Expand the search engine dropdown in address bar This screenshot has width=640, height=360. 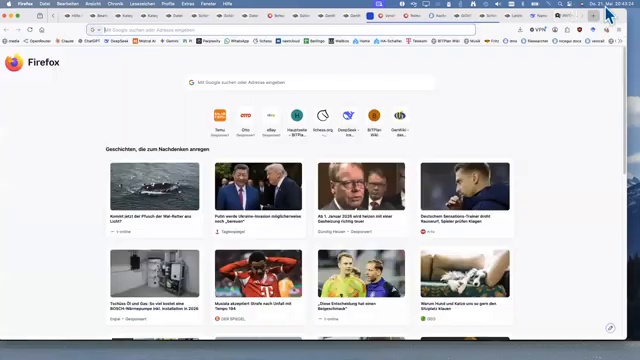click(95, 30)
